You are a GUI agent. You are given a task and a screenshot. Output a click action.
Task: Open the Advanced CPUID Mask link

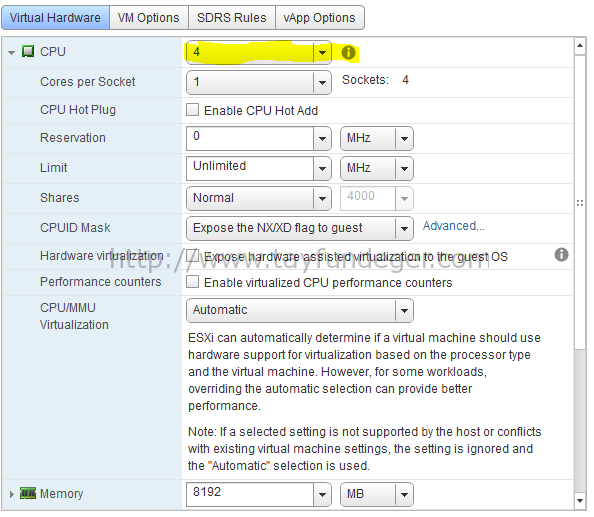[453, 226]
